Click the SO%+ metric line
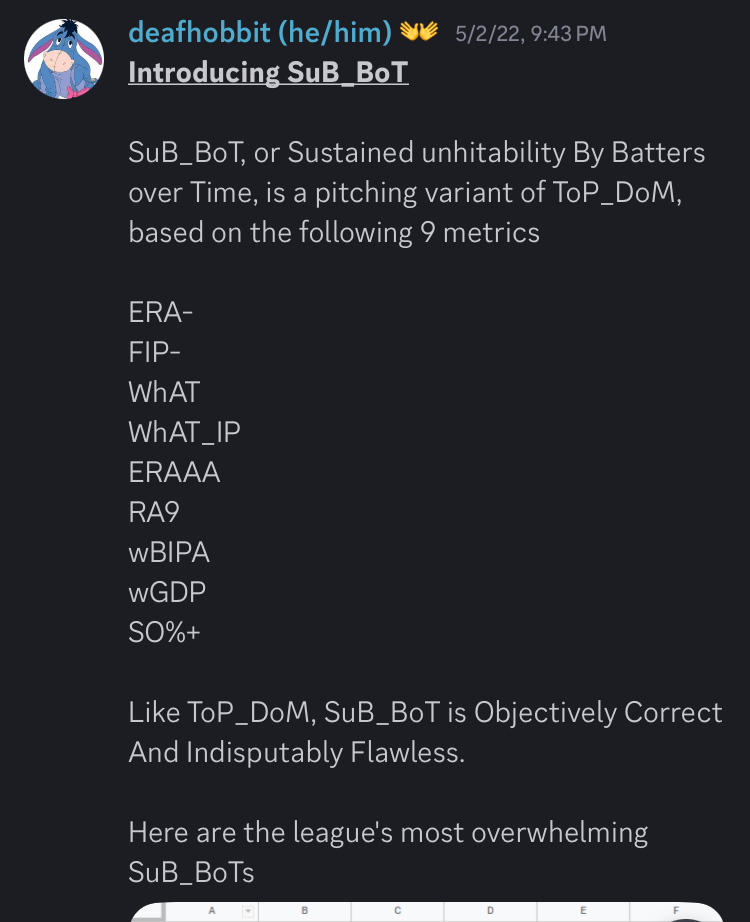This screenshot has height=922, width=750. (x=164, y=632)
